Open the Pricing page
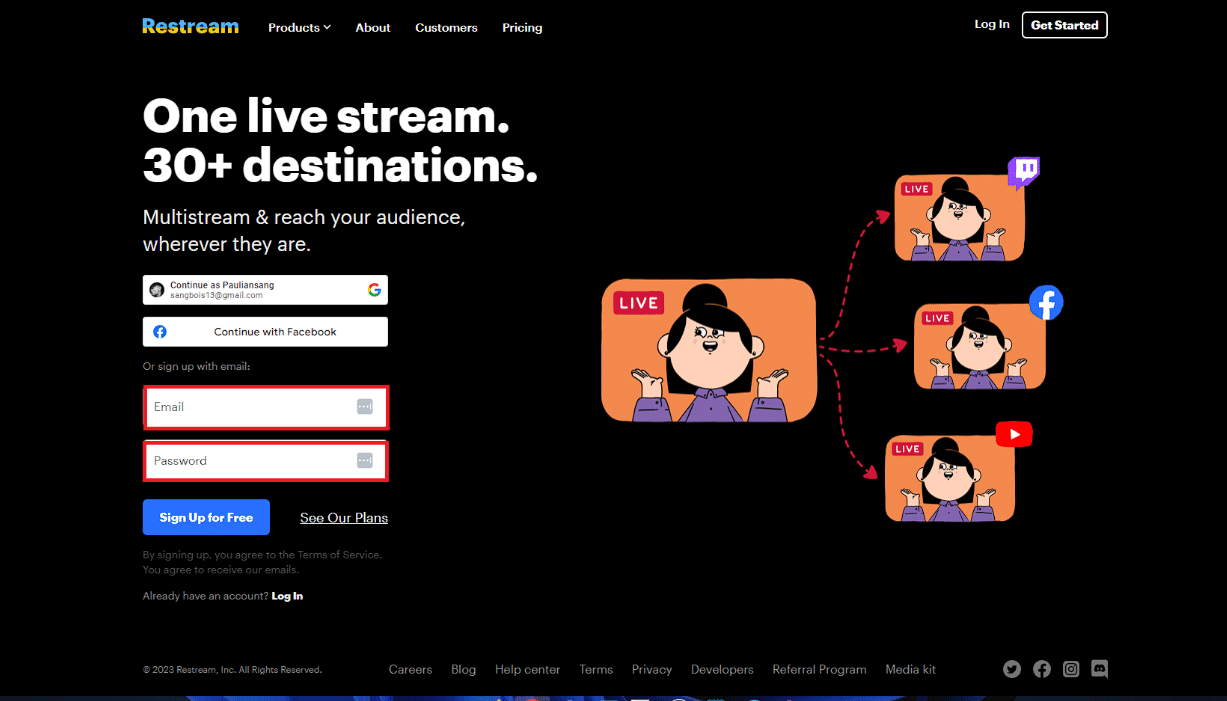The width and height of the screenshot is (1227, 701). [x=522, y=28]
